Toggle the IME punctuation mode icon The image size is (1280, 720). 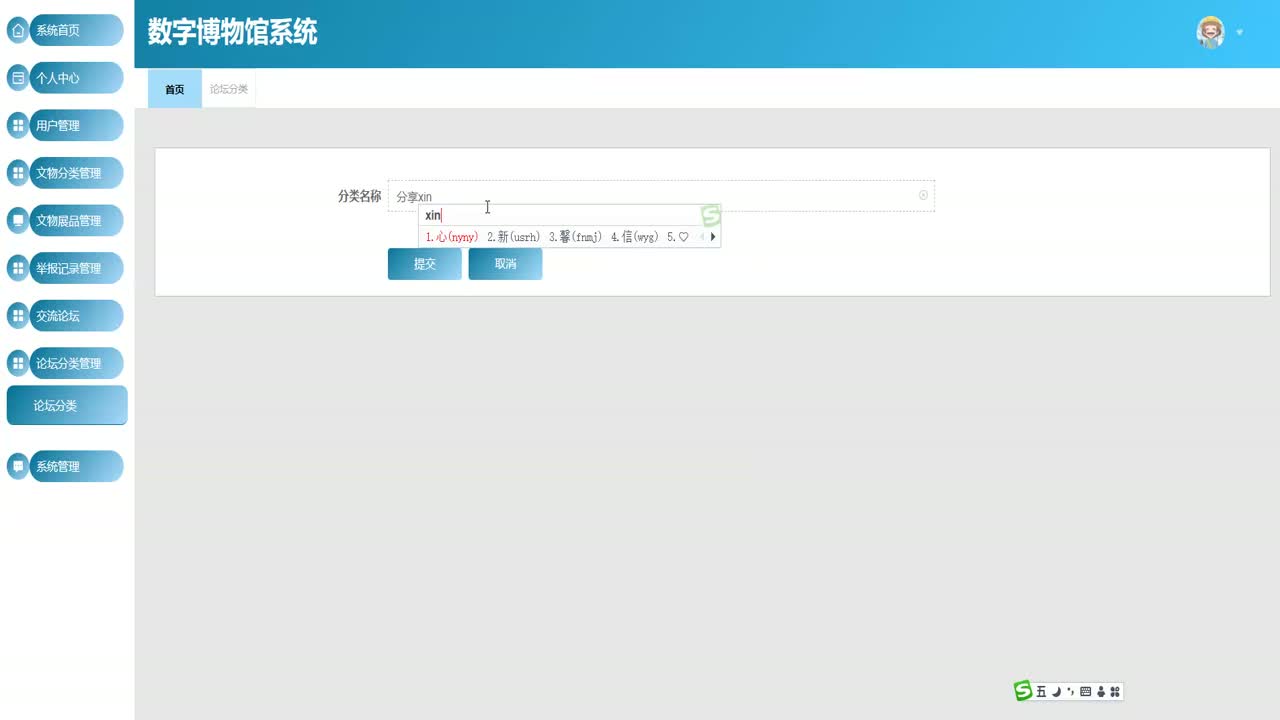tap(1070, 691)
